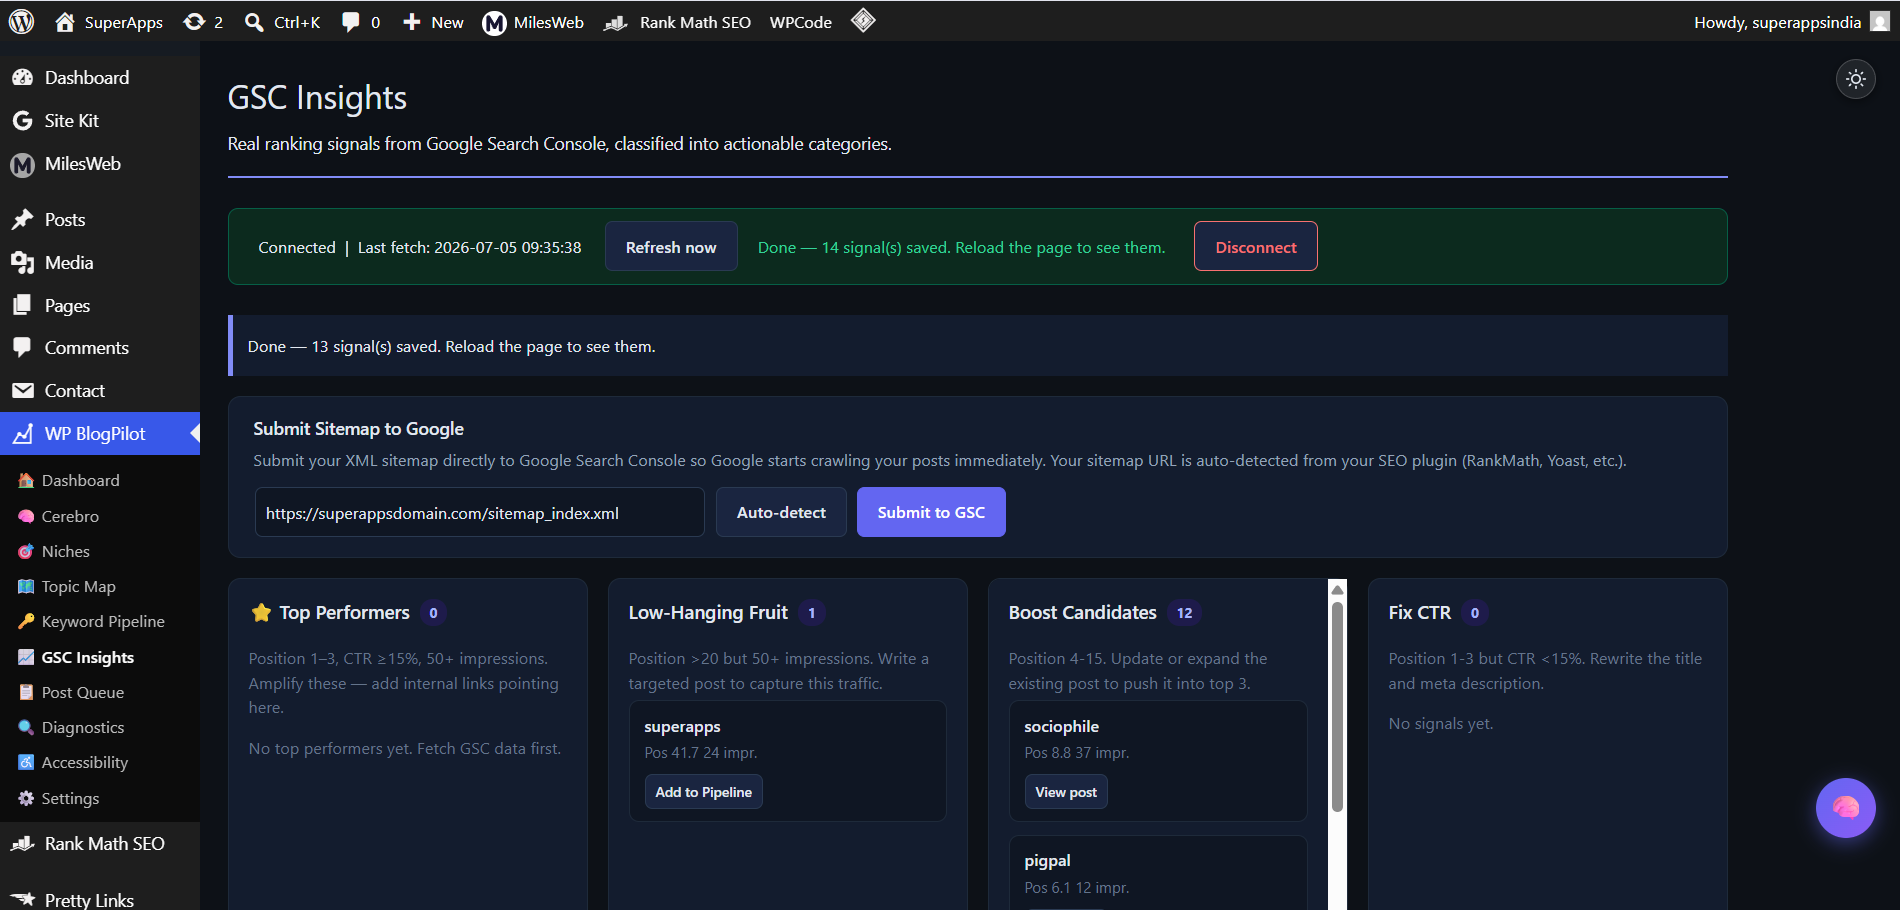Click the user avatar beside Howdy greeting
Image resolution: width=1900 pixels, height=910 pixels.
click(x=1880, y=21)
